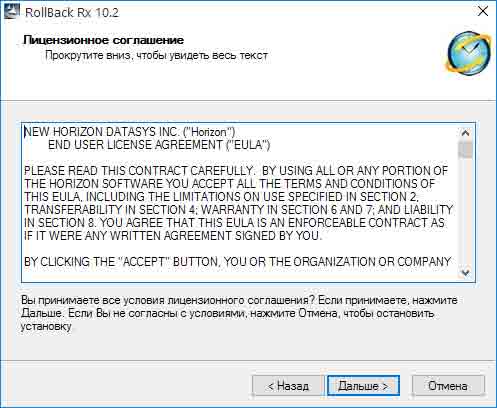The width and height of the screenshot is (497, 408).
Task: Click the Лицензионное соглашение heading
Action: tap(103, 40)
